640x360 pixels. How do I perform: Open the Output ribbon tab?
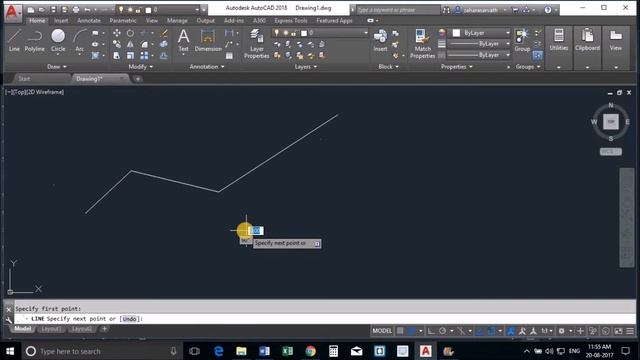tap(206, 20)
